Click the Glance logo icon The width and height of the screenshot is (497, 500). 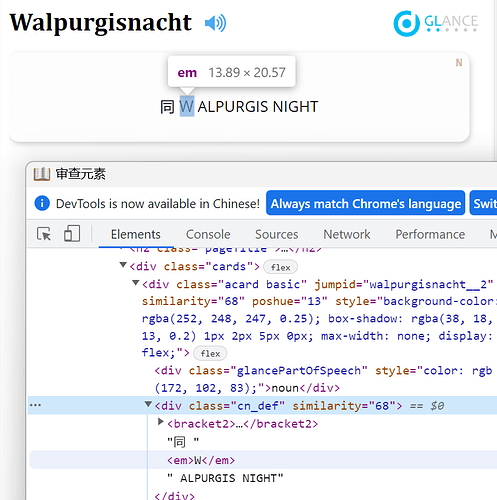point(406,23)
